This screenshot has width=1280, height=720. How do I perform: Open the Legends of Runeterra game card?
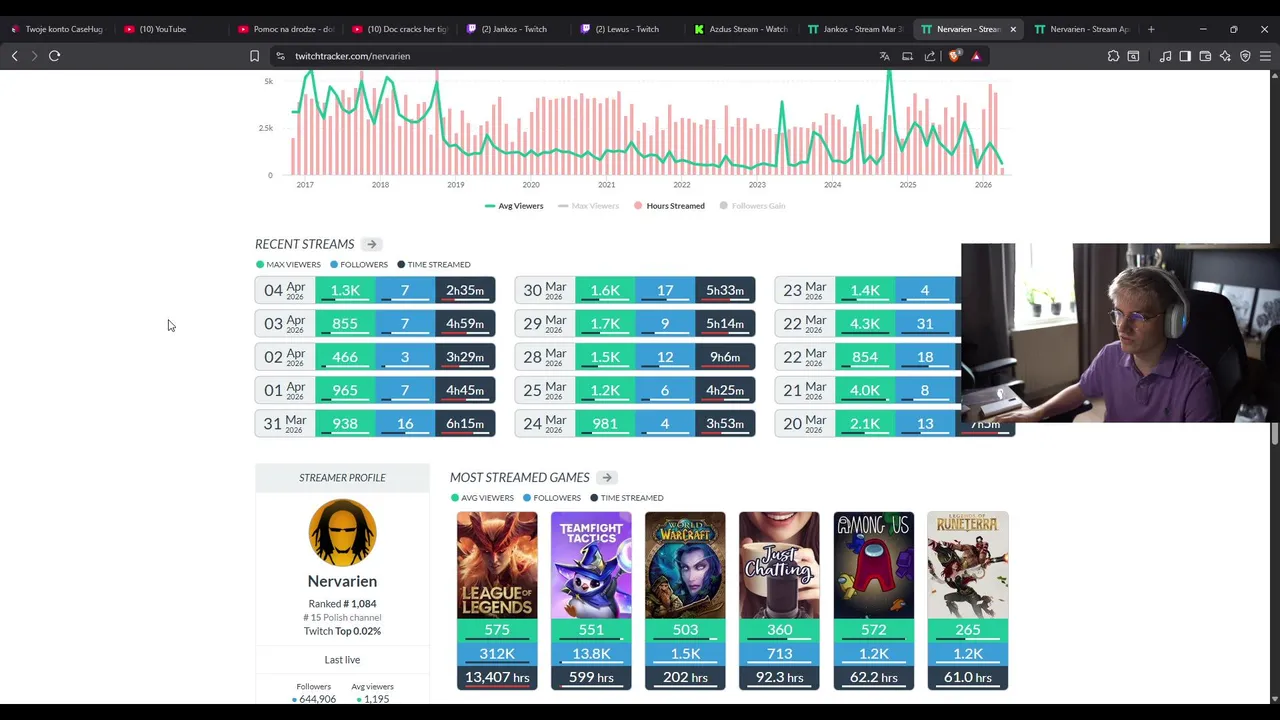point(967,600)
